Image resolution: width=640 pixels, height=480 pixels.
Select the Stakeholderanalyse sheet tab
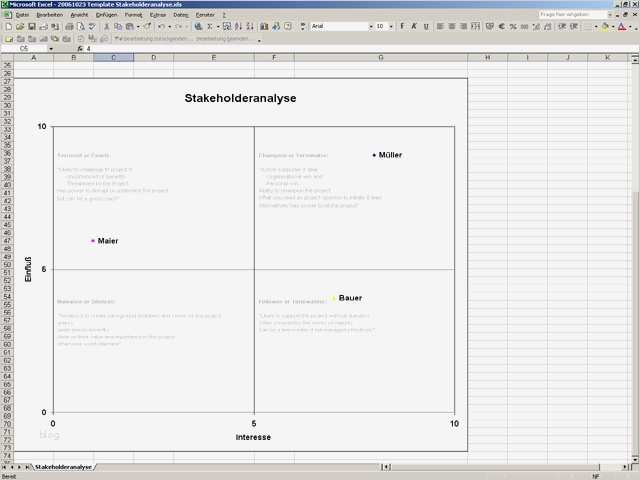tap(63, 467)
